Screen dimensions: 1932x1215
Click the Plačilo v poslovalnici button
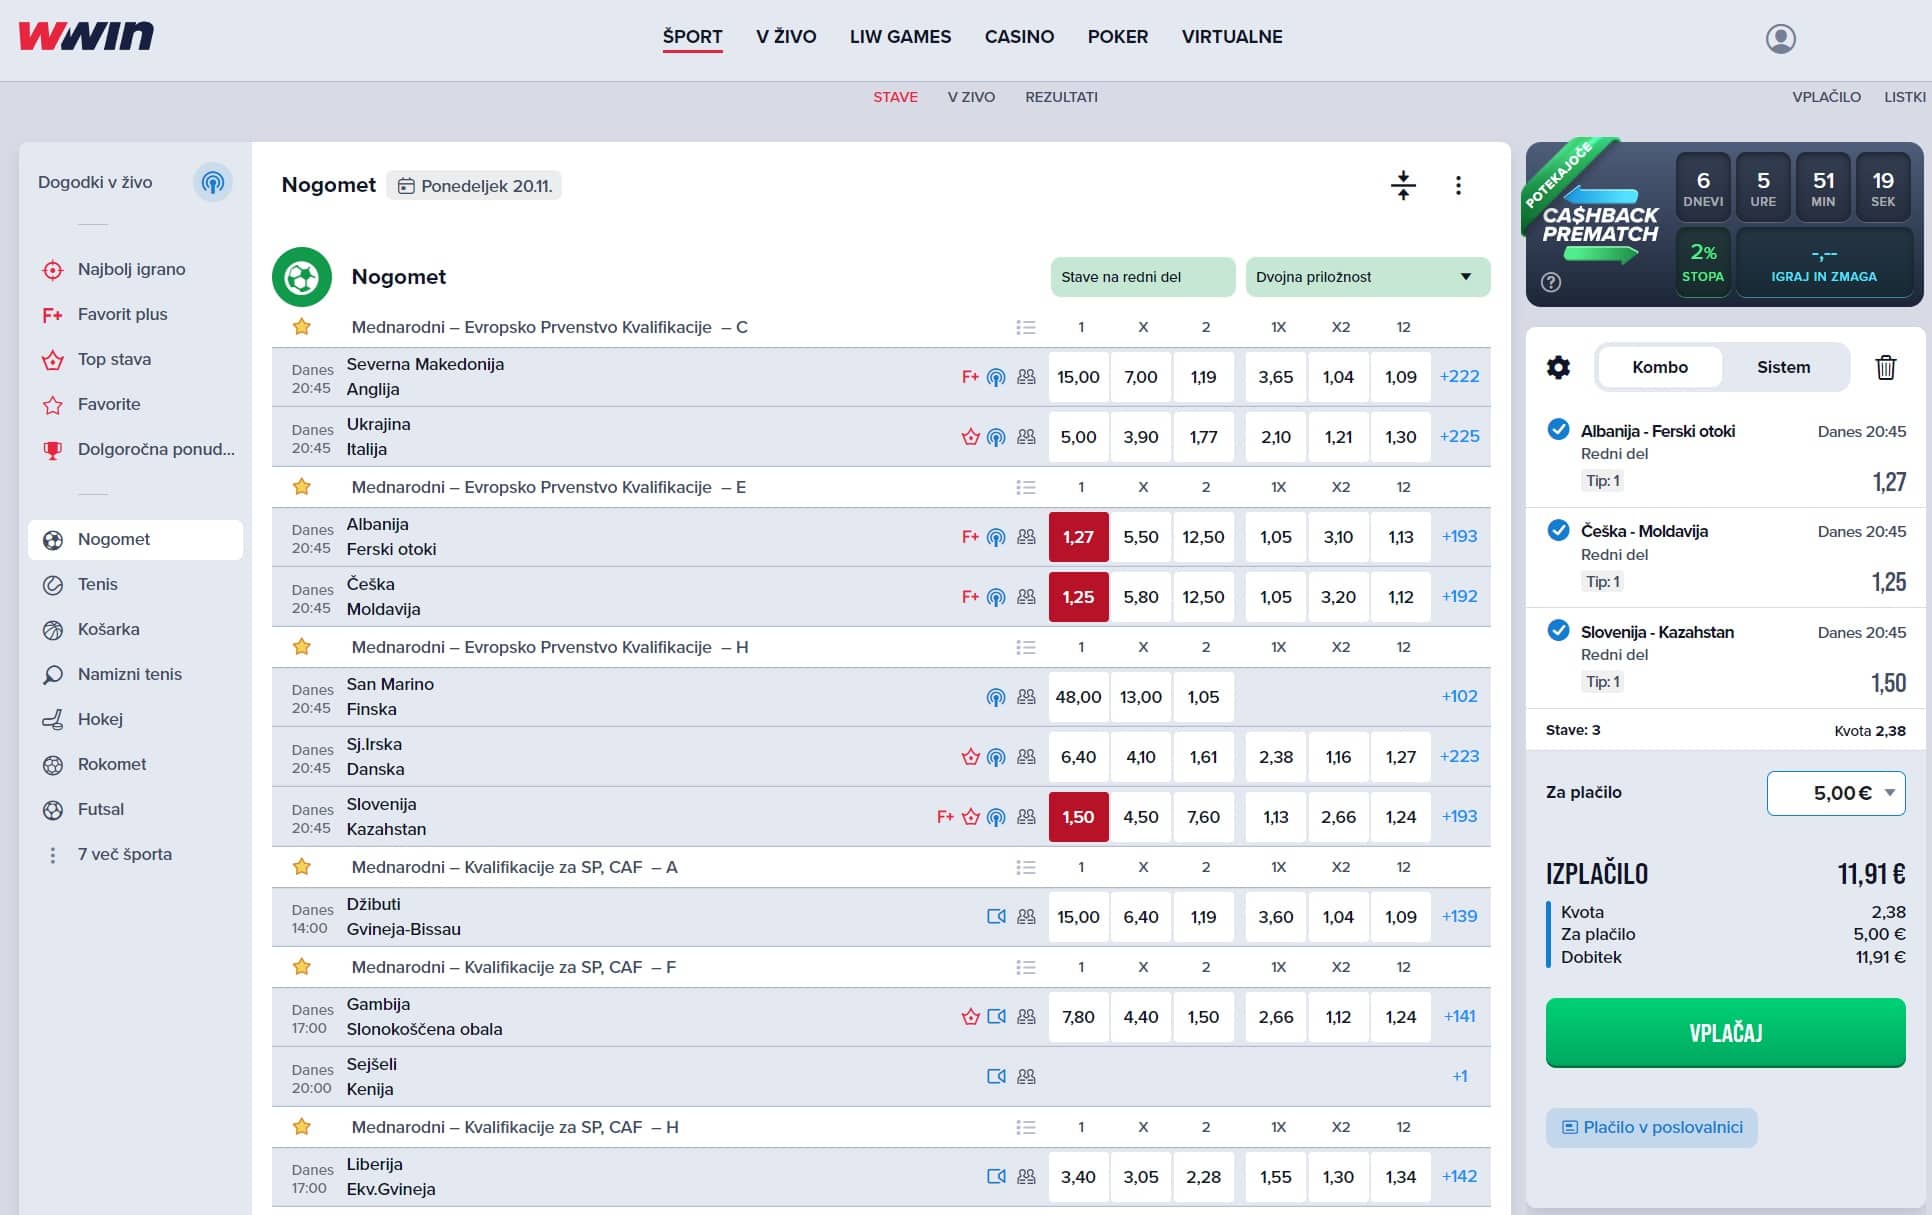tap(1651, 1127)
